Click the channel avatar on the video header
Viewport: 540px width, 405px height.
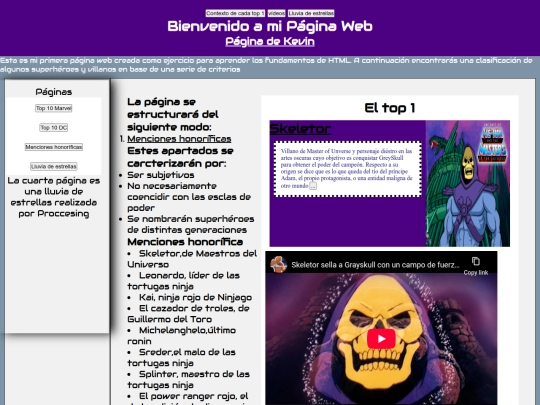[x=278, y=264]
